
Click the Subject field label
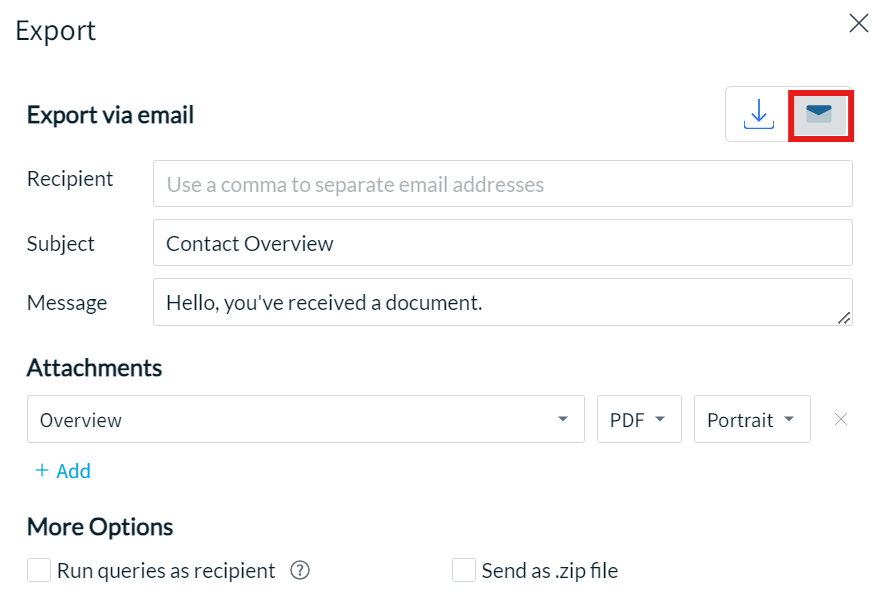61,244
